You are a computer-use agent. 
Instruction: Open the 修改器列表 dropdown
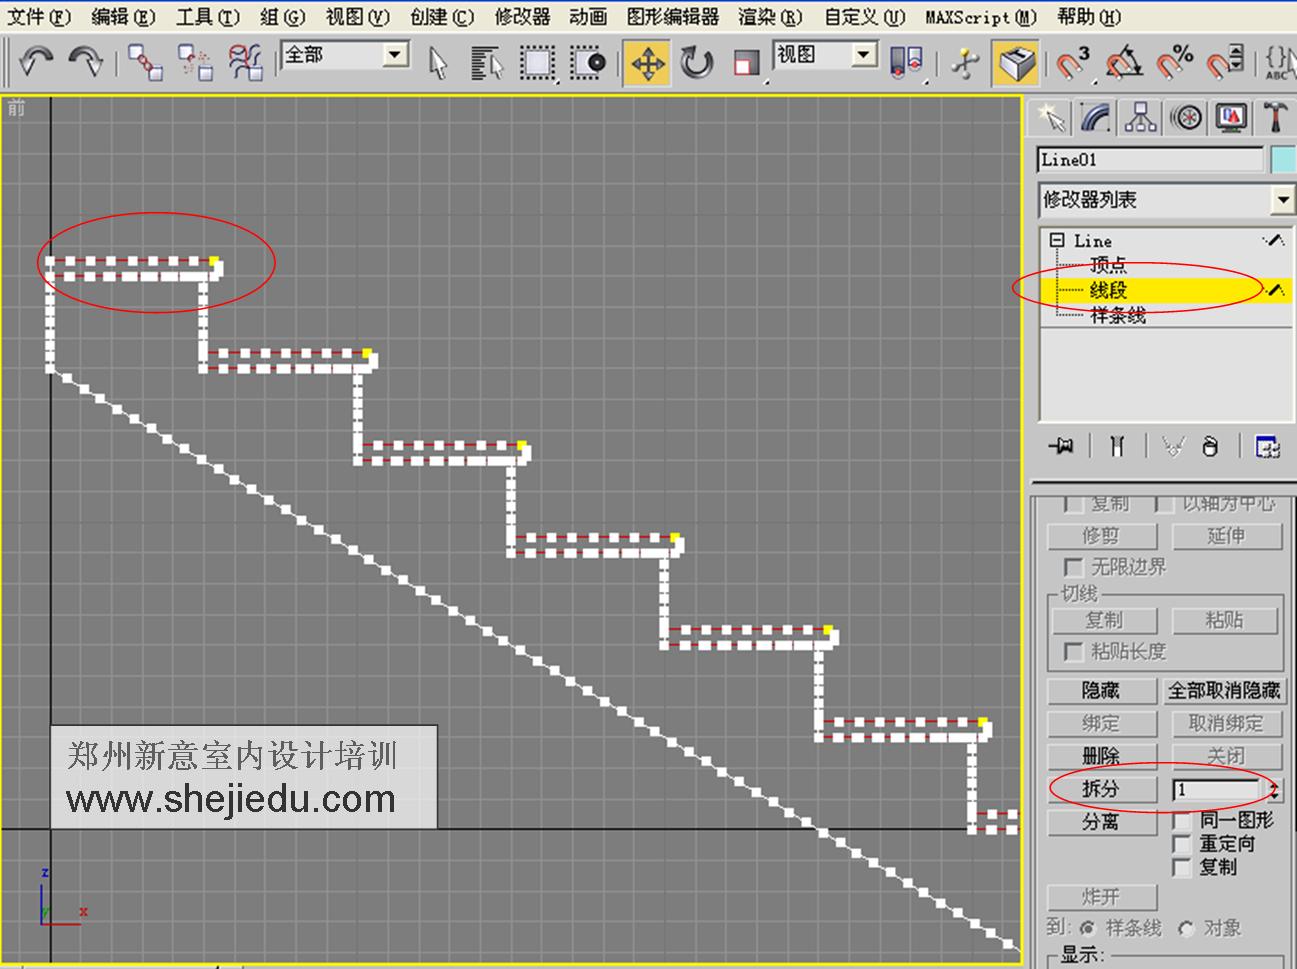coord(1283,200)
